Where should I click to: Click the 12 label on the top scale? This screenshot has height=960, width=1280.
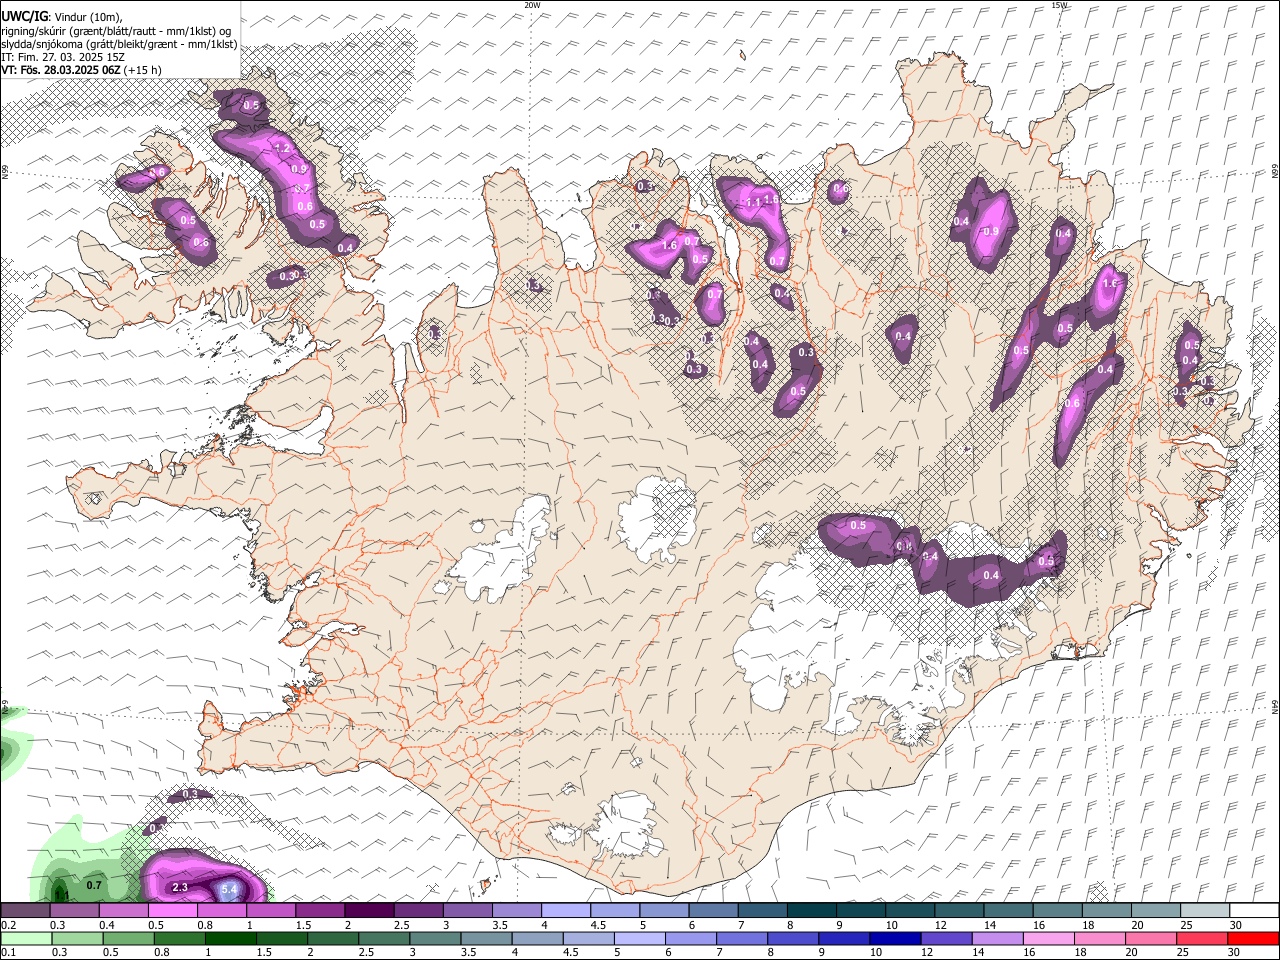(940, 925)
